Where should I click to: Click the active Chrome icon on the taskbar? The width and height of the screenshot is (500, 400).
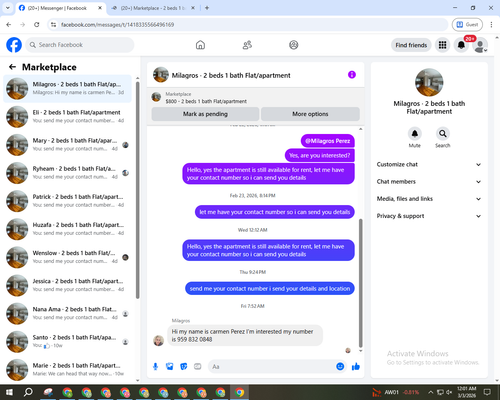(x=239, y=392)
